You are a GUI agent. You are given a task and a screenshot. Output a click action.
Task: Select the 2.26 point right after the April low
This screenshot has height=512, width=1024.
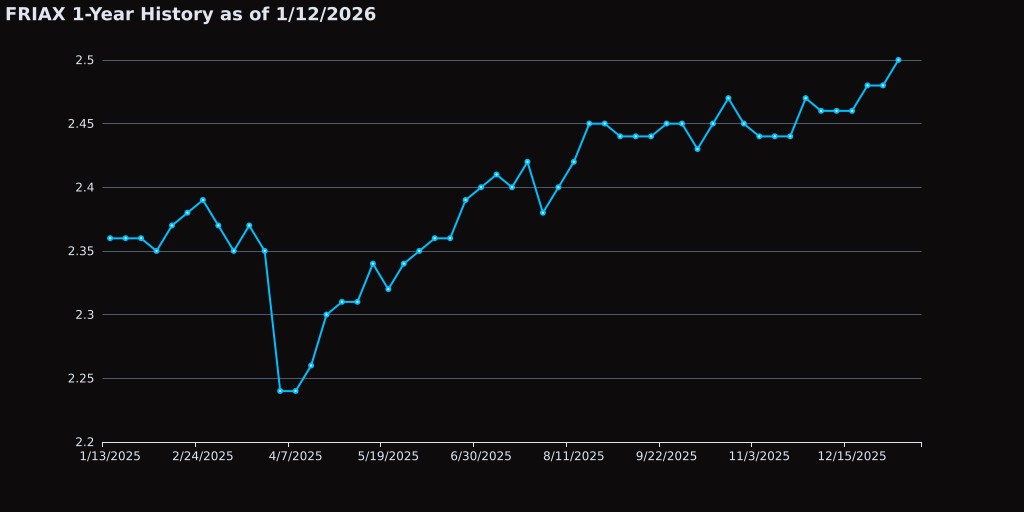311,365
